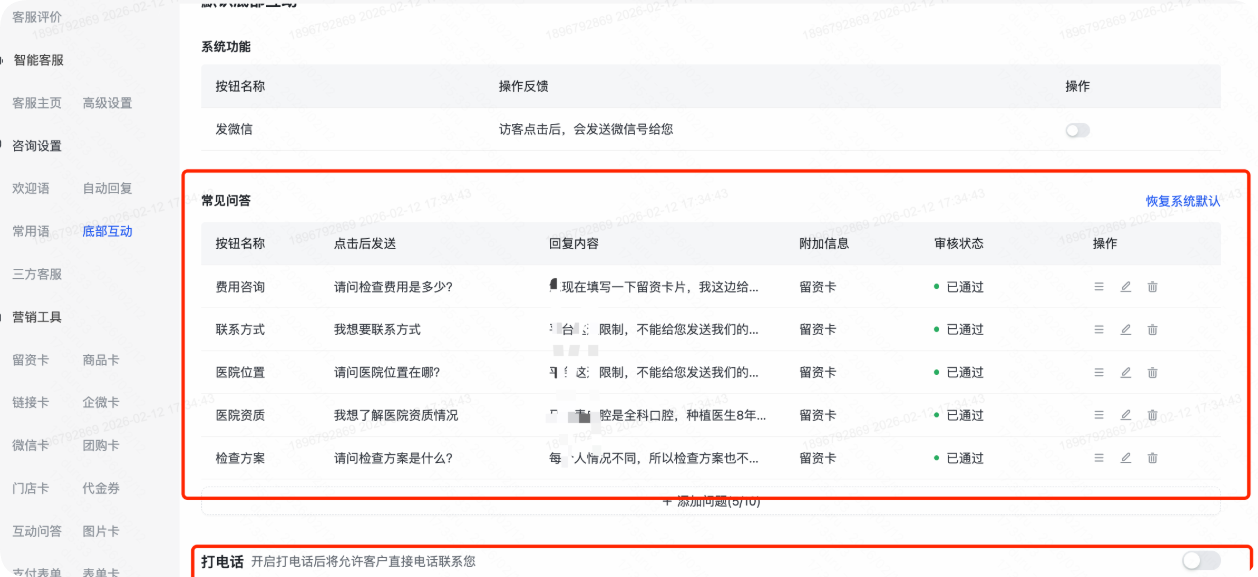Go to 自动回复 settings
The height and width of the screenshot is (577, 1258).
107,188
